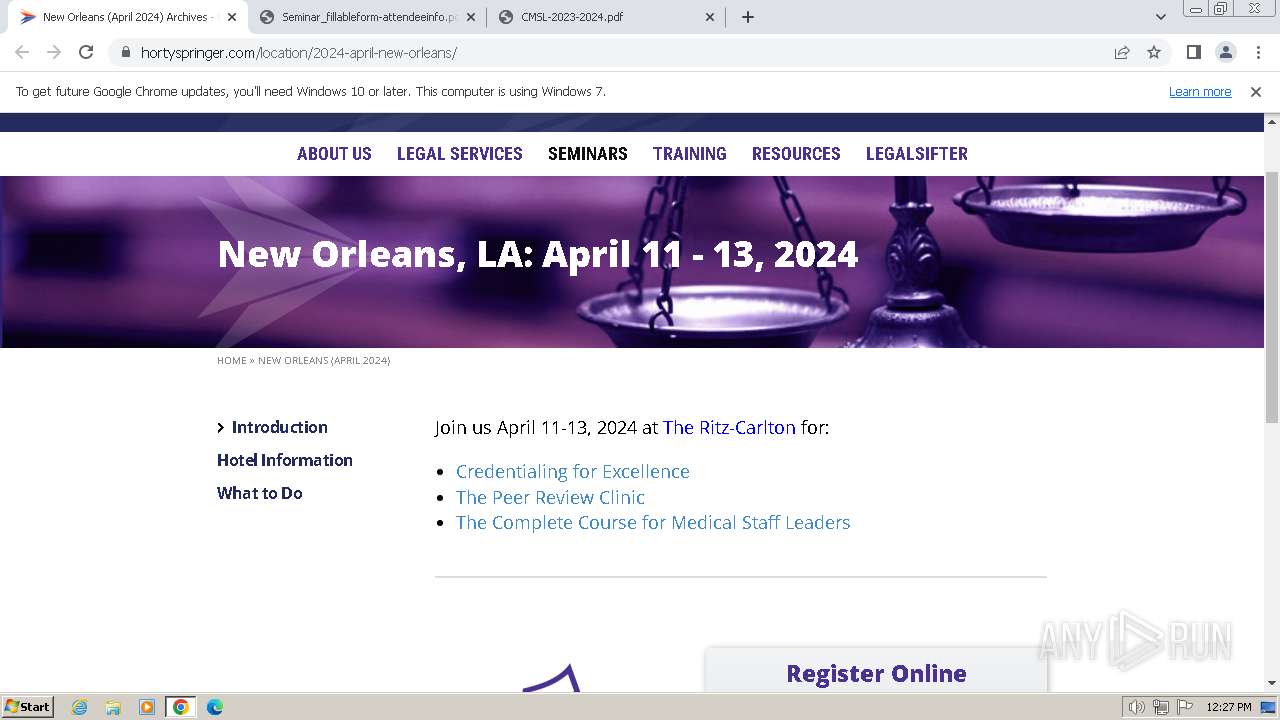
Task: Open the Legal Services menu
Action: [x=460, y=154]
